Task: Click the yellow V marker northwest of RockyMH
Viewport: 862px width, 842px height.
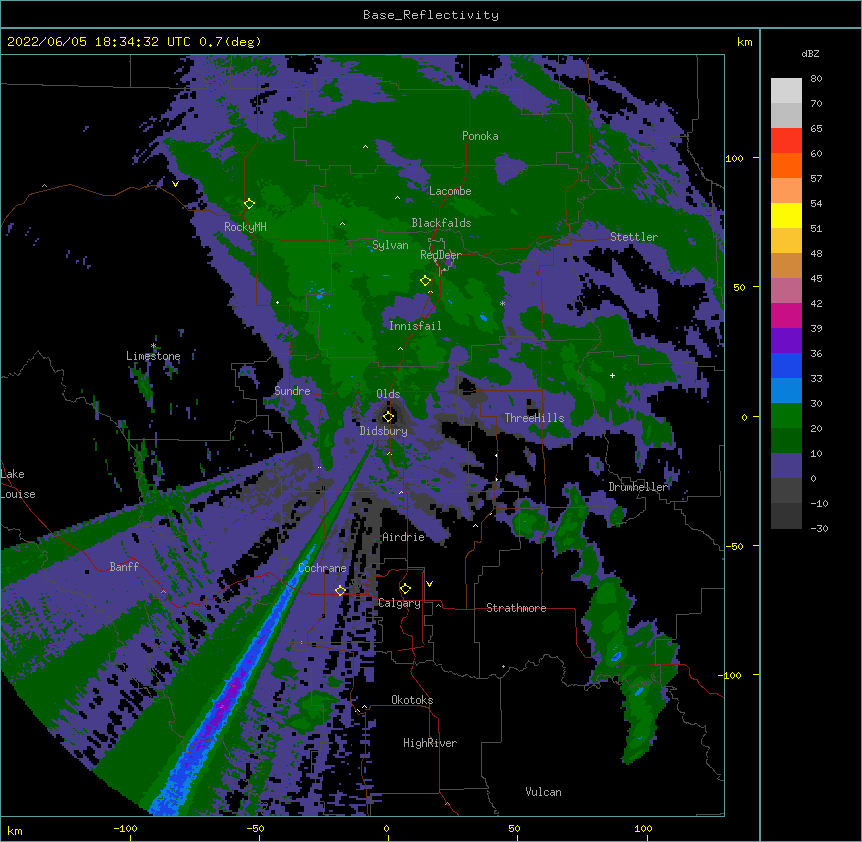Action: (175, 184)
